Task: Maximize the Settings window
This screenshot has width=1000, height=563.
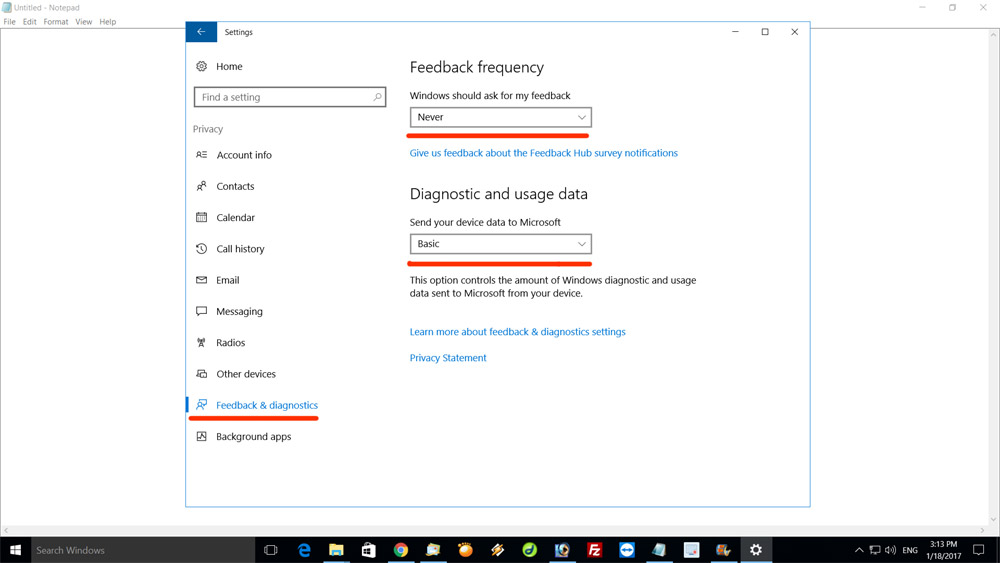Action: (765, 32)
